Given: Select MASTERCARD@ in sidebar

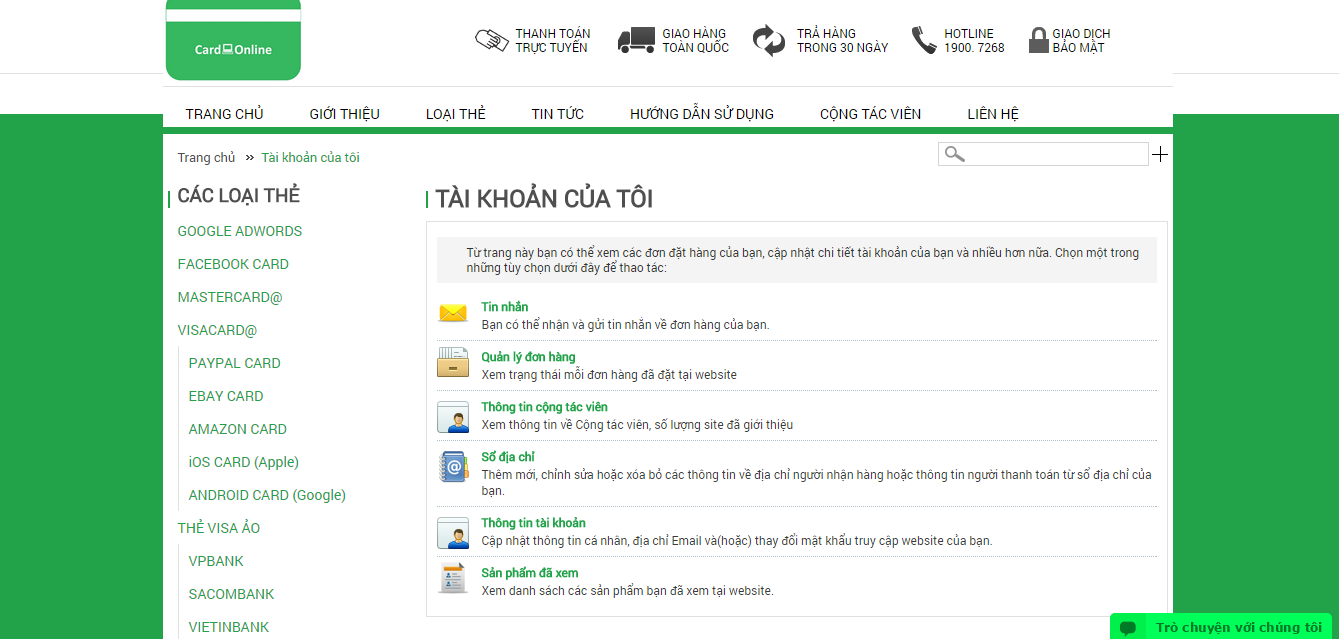Looking at the screenshot, I should coord(230,297).
